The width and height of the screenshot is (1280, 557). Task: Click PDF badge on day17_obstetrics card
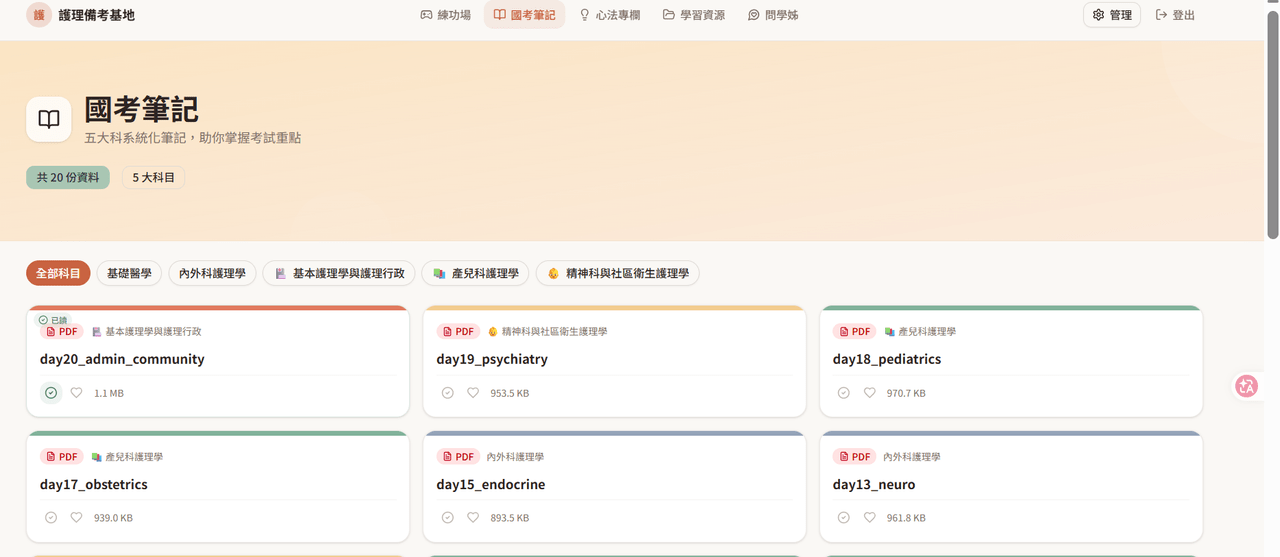point(62,457)
